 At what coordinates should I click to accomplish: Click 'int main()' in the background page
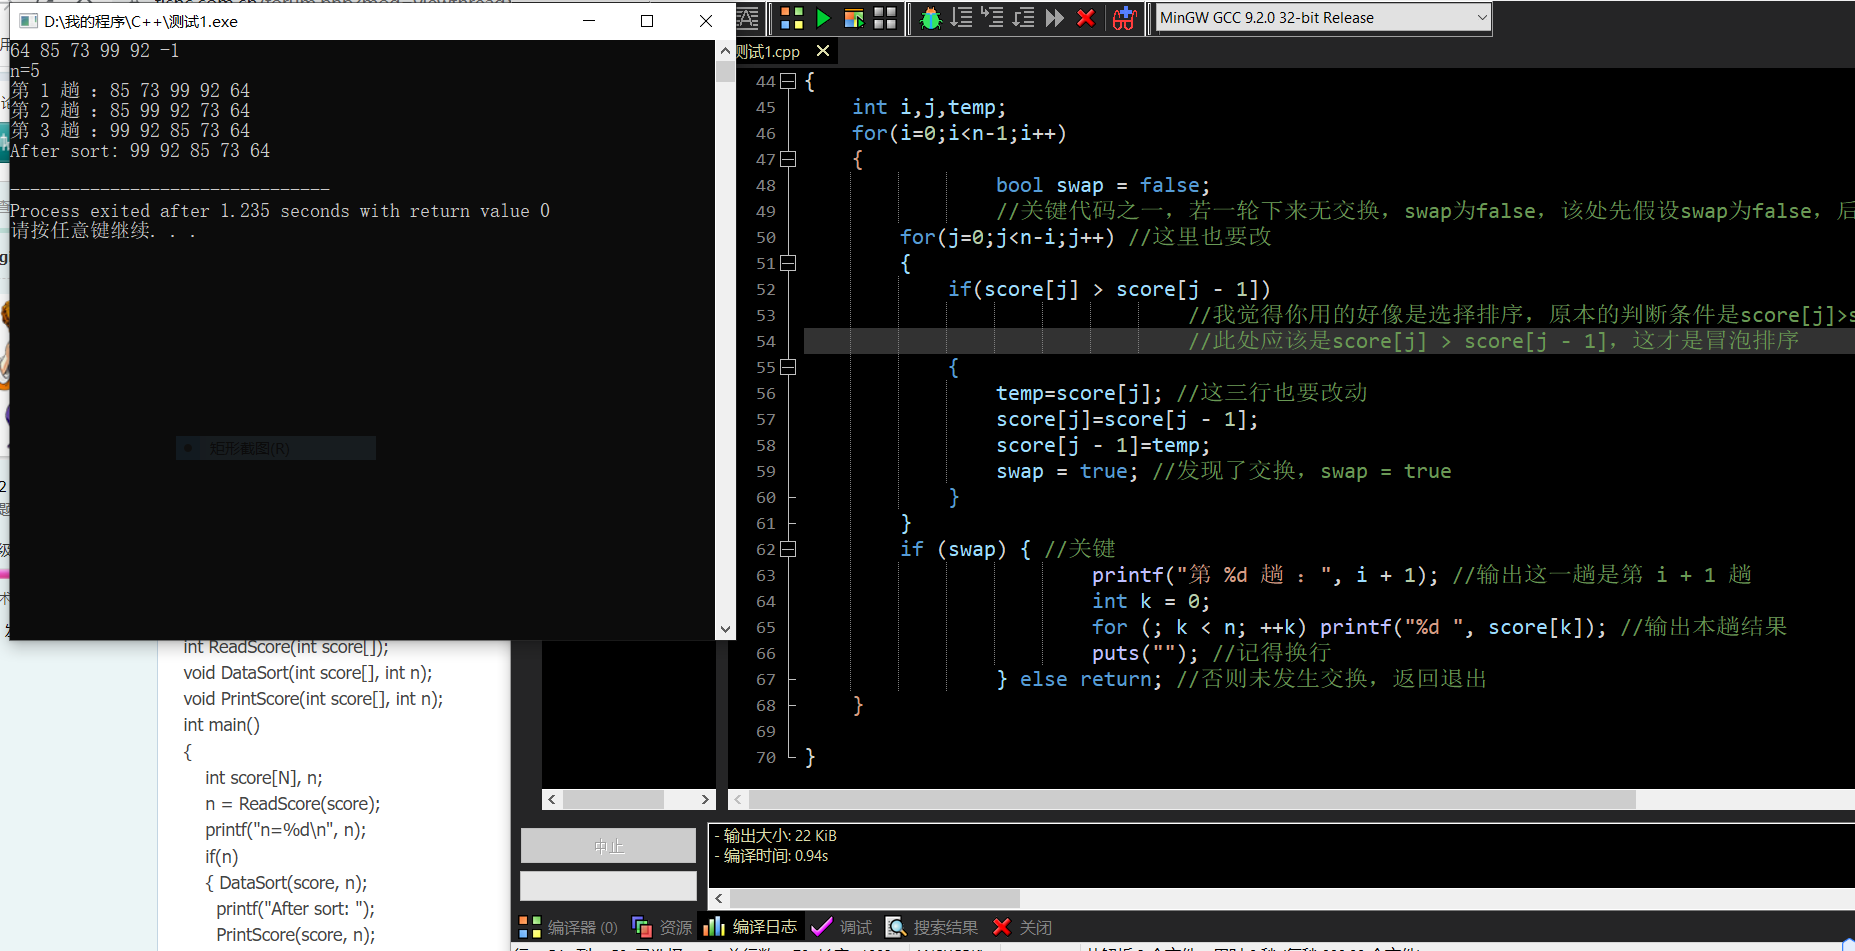pos(221,725)
